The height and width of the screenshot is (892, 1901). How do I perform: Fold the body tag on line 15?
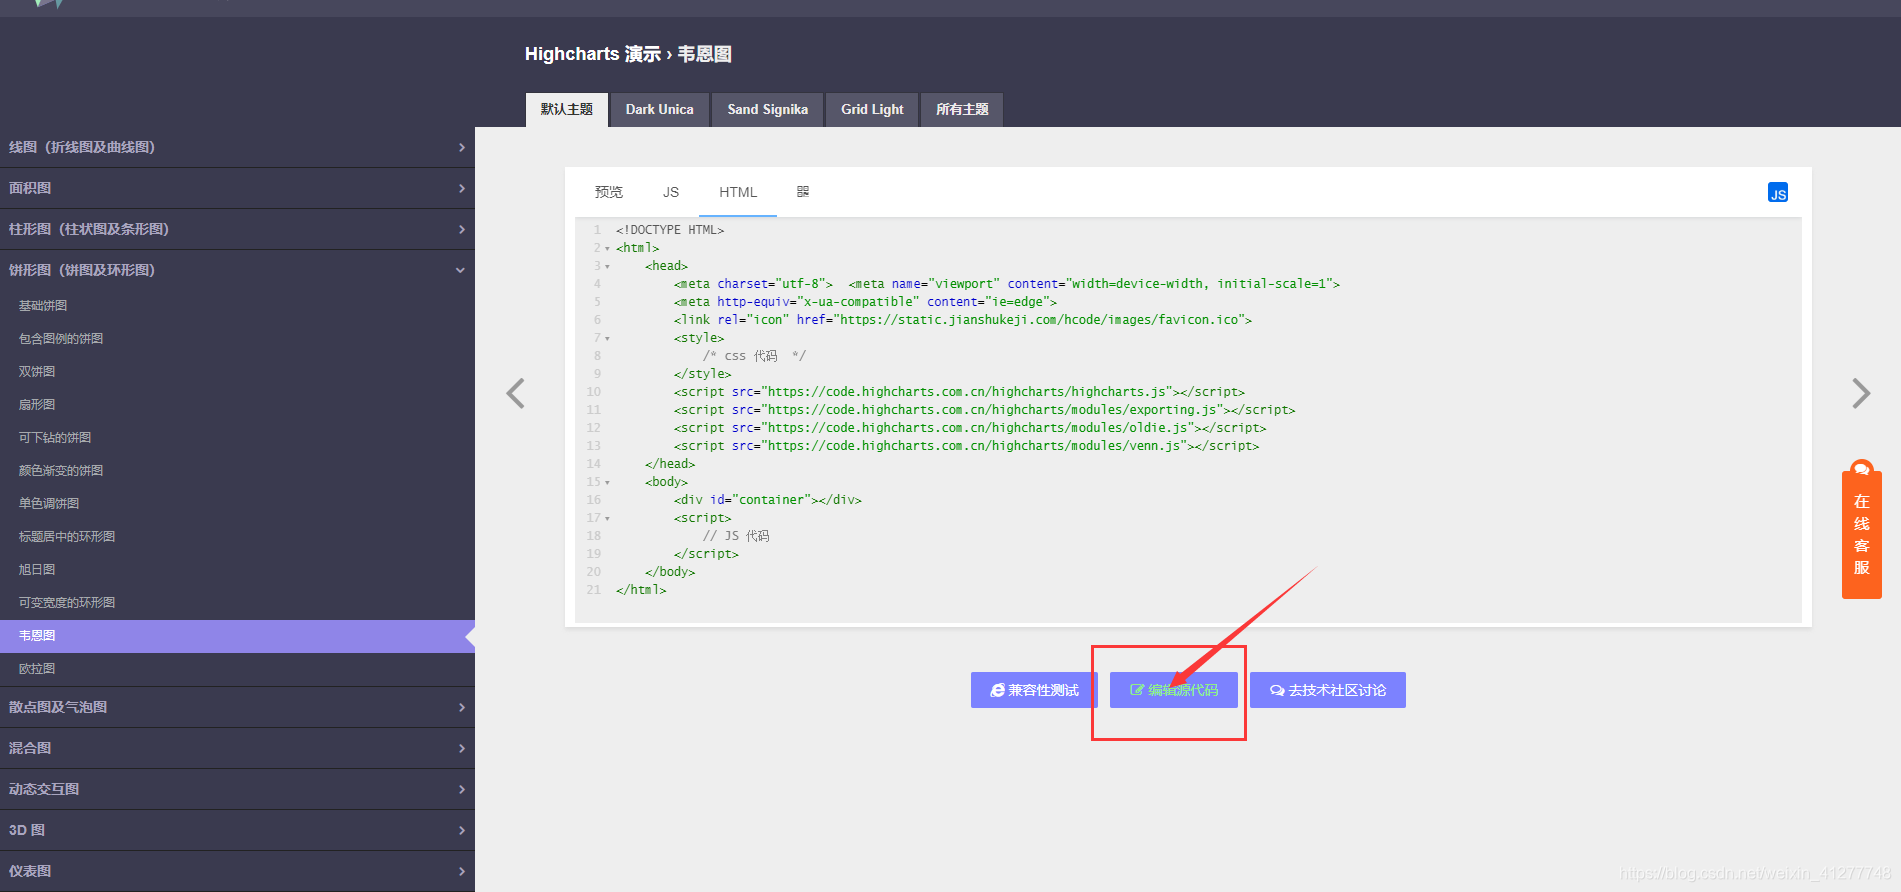pos(607,482)
